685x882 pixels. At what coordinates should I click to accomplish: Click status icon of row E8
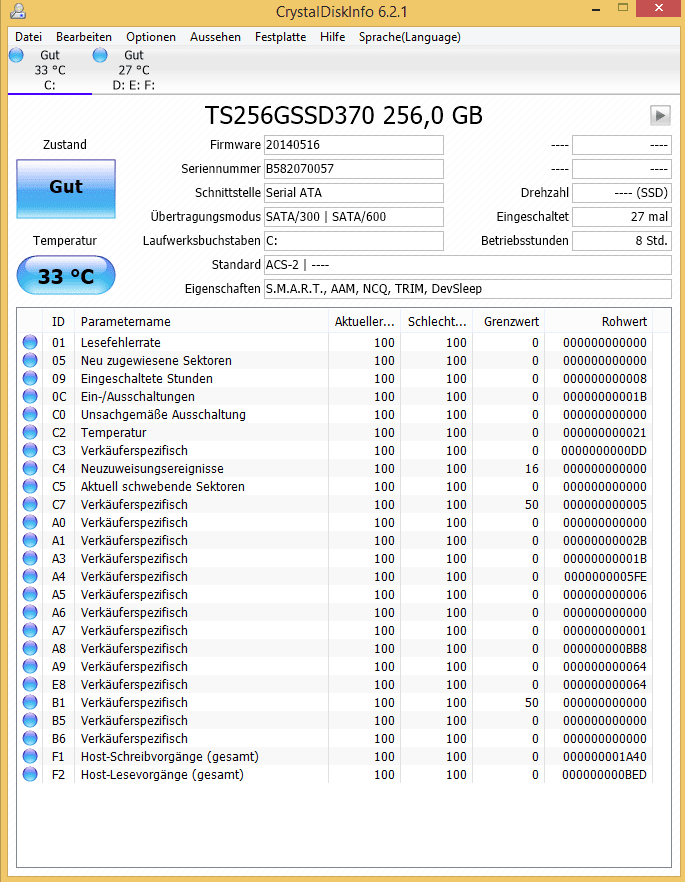coord(30,685)
